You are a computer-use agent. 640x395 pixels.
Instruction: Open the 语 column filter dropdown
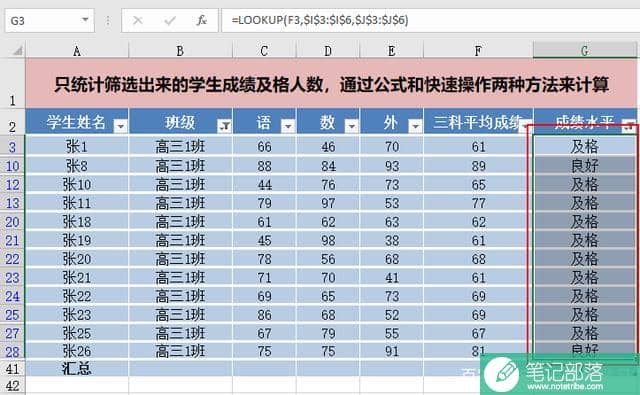click(x=288, y=126)
